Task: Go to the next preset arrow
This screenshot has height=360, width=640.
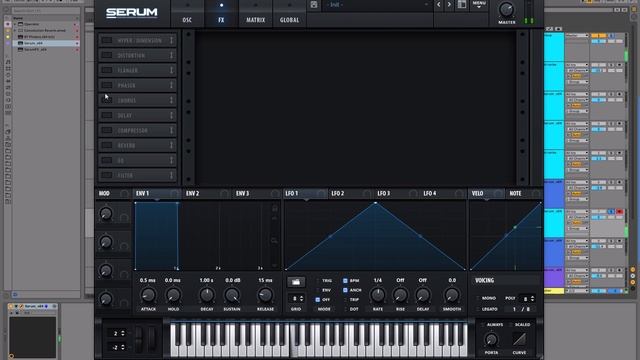Action: 449,4
